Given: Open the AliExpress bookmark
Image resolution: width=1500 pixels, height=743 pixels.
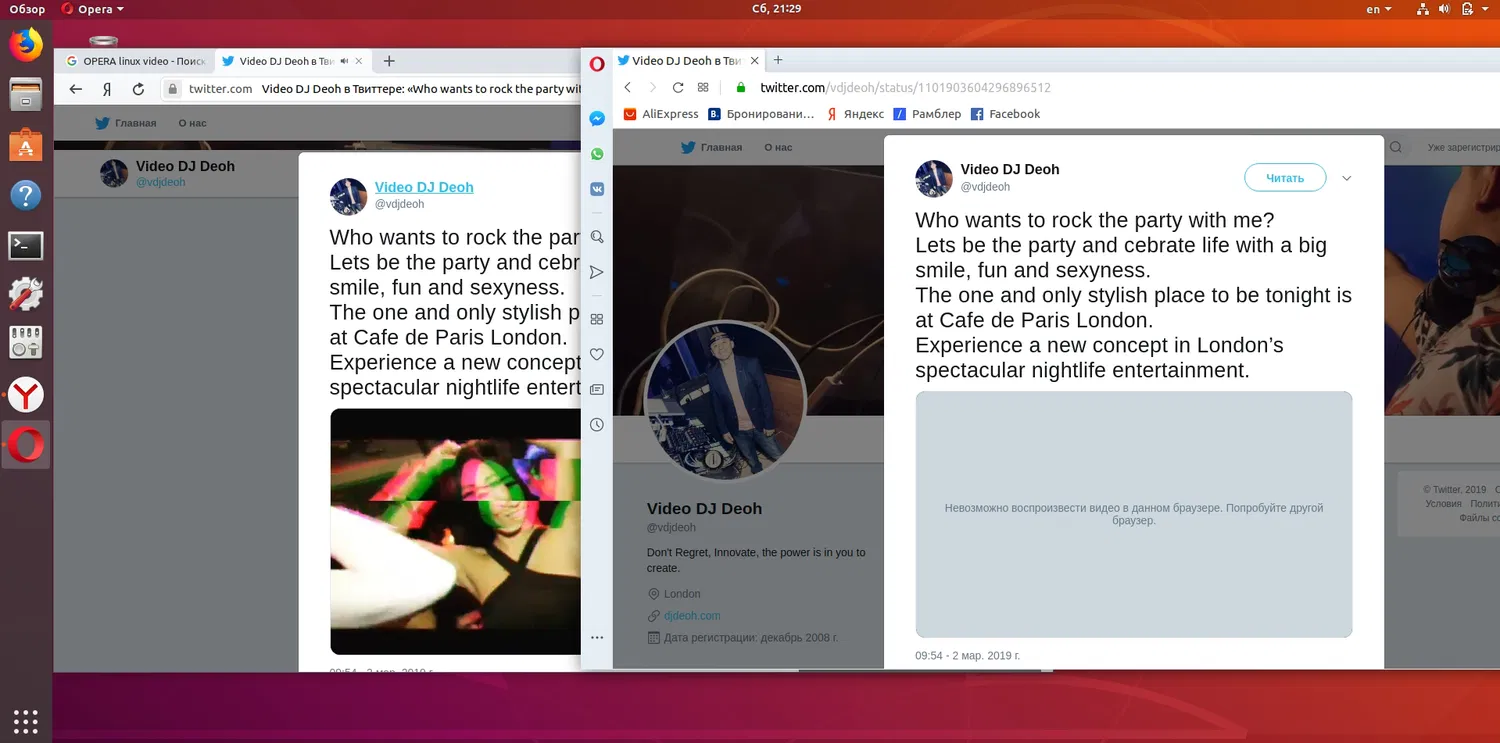Looking at the screenshot, I should [x=661, y=114].
